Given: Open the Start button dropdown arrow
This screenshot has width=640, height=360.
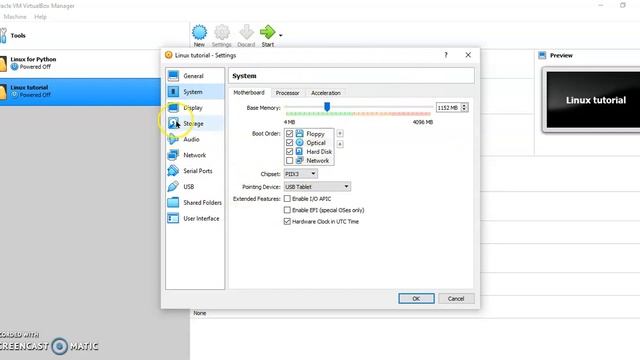Looking at the screenshot, I should [x=280, y=36].
